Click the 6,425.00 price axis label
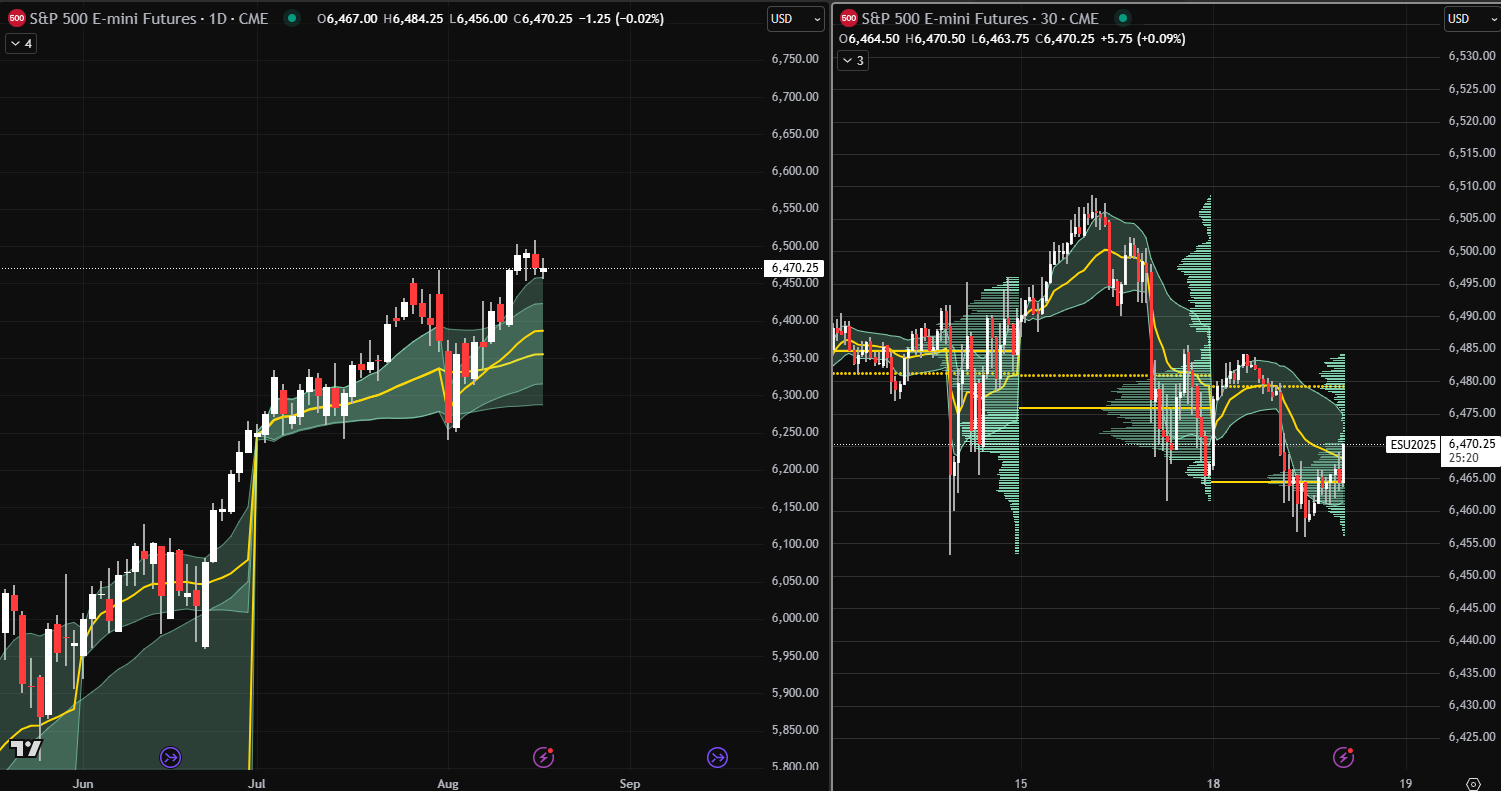 click(1471, 738)
